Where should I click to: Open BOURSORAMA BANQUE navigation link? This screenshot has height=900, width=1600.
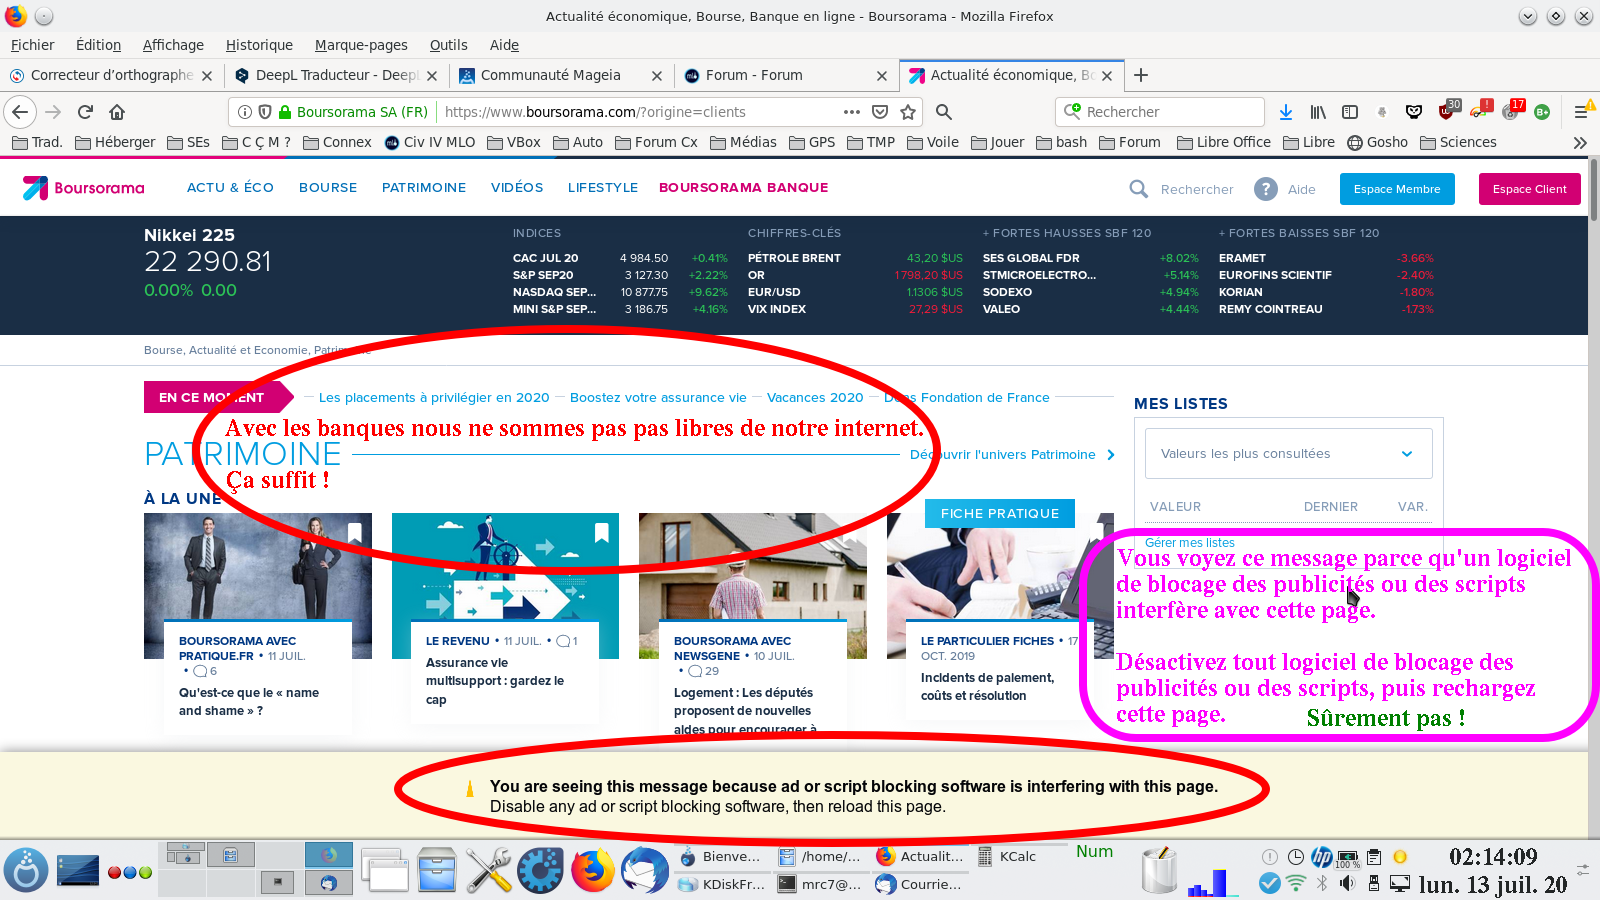[743, 187]
